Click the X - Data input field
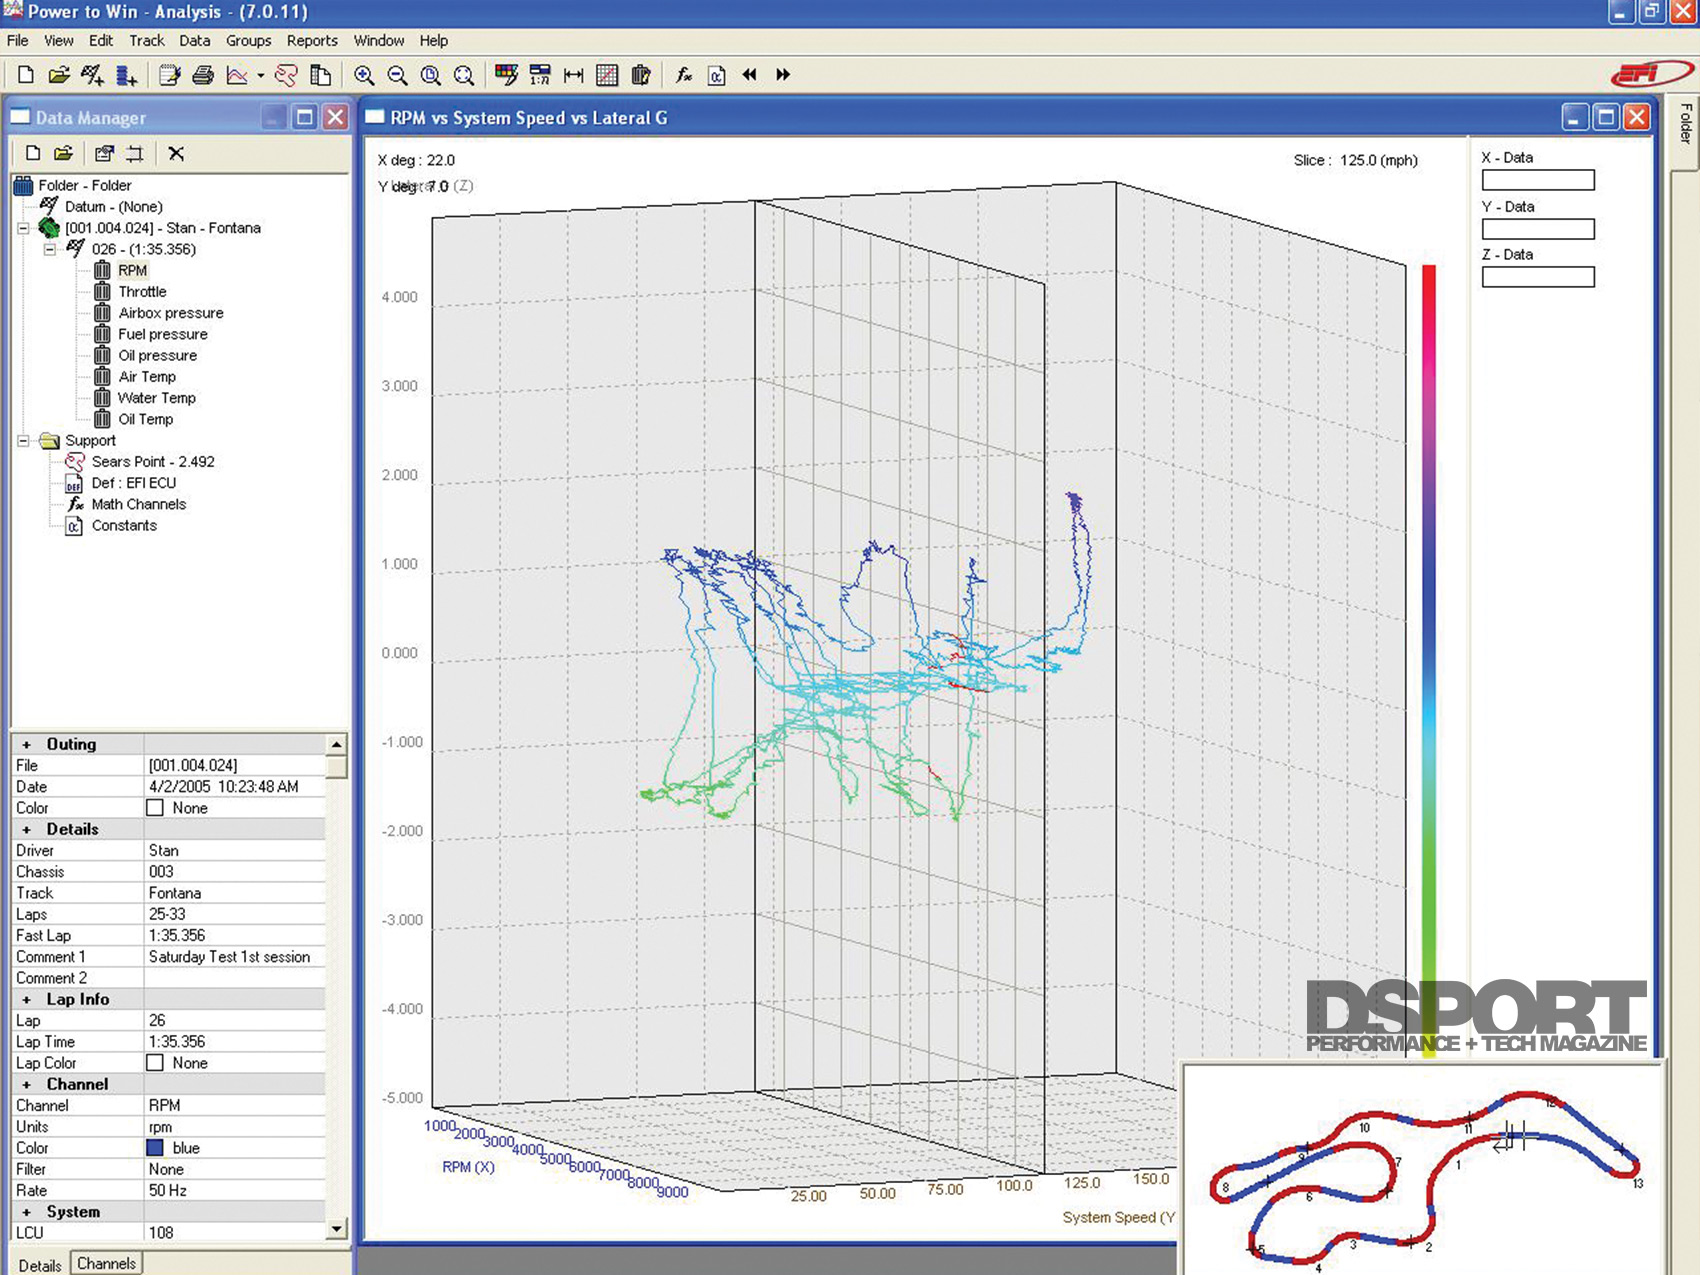This screenshot has width=1700, height=1275. (x=1538, y=180)
